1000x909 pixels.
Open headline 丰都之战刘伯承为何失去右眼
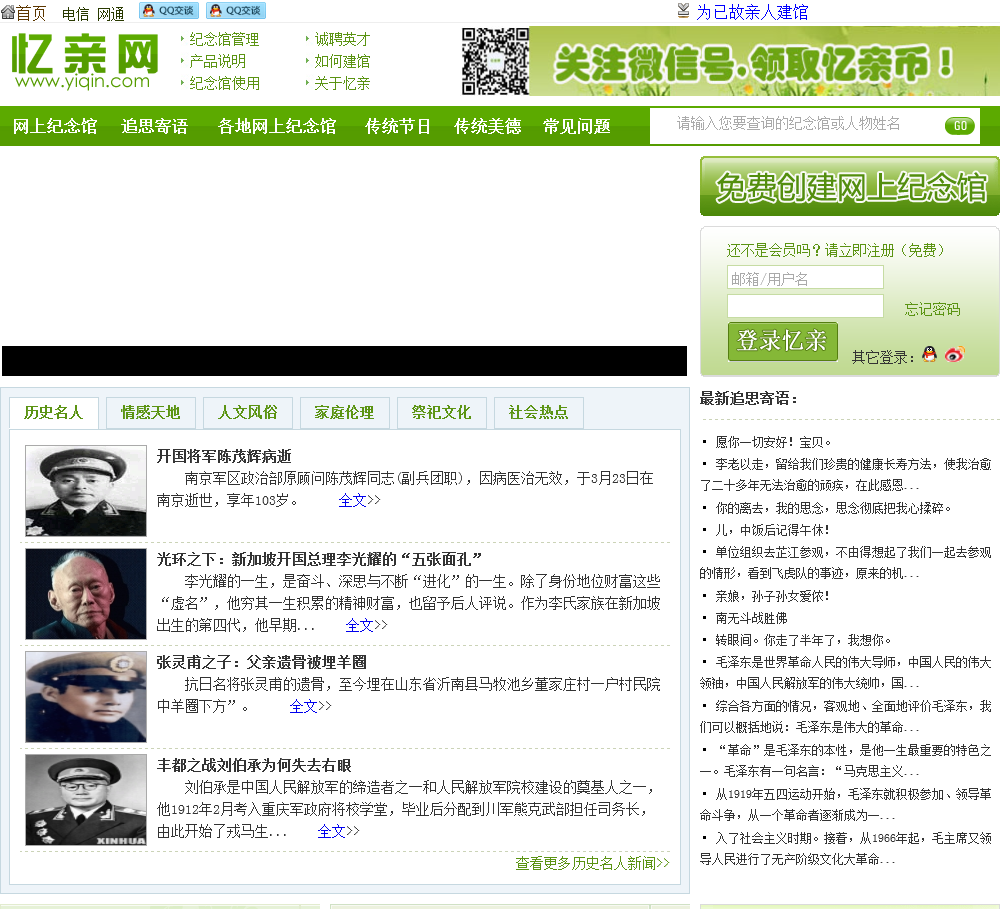tap(254, 765)
